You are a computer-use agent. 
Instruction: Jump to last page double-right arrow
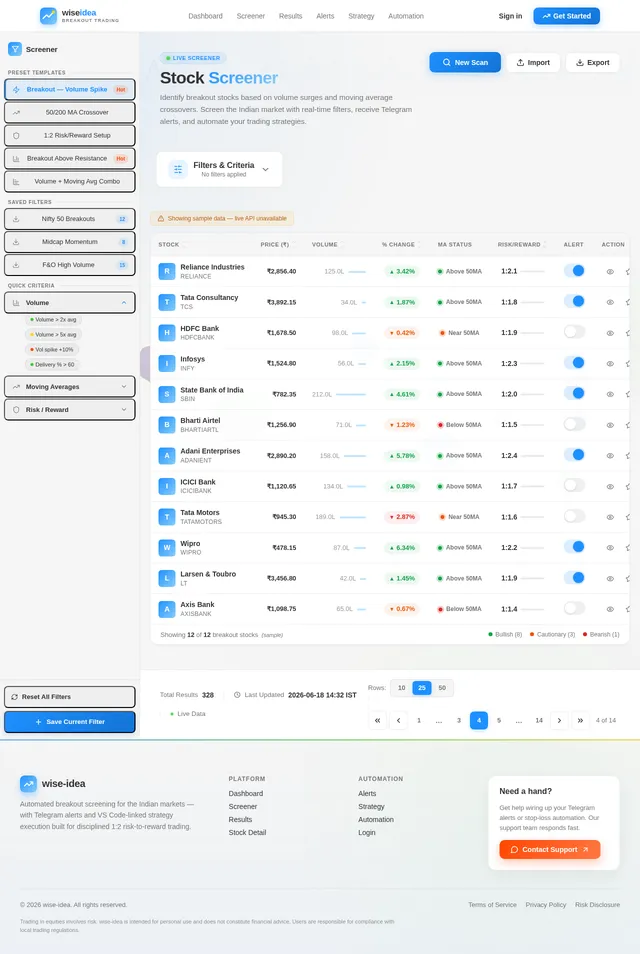click(x=580, y=720)
